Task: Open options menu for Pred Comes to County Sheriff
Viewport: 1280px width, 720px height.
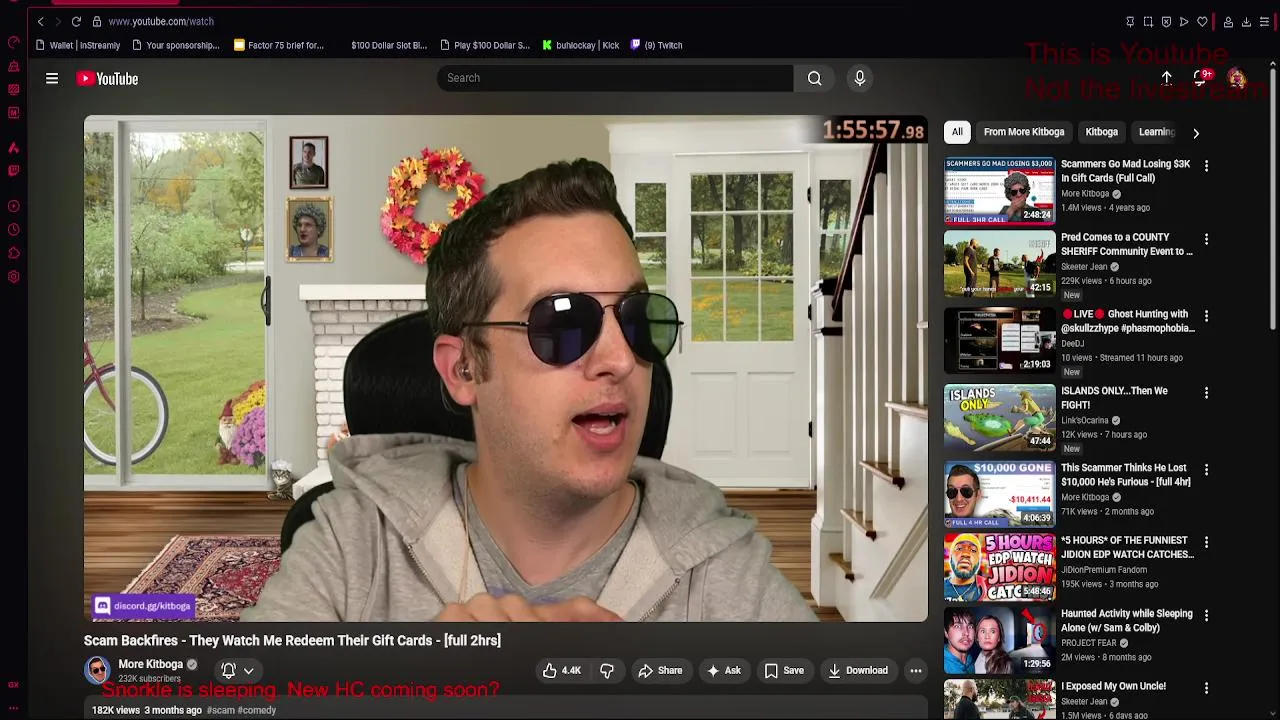Action: tap(1206, 239)
